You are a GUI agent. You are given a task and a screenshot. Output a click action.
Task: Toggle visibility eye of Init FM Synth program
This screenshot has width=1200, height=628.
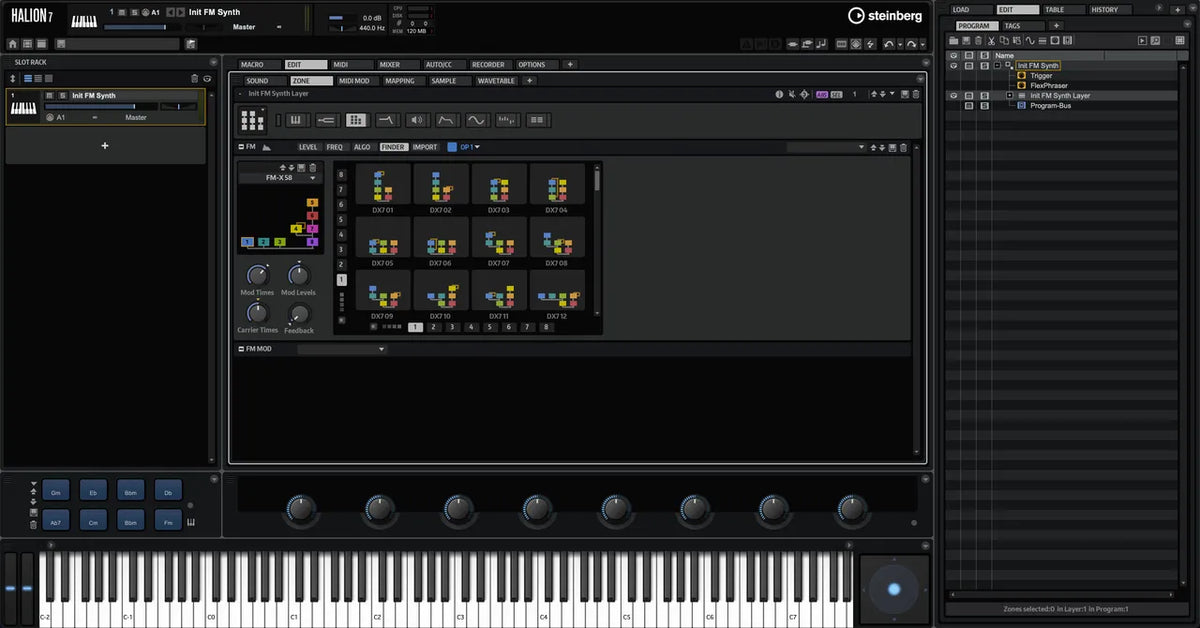click(x=953, y=66)
